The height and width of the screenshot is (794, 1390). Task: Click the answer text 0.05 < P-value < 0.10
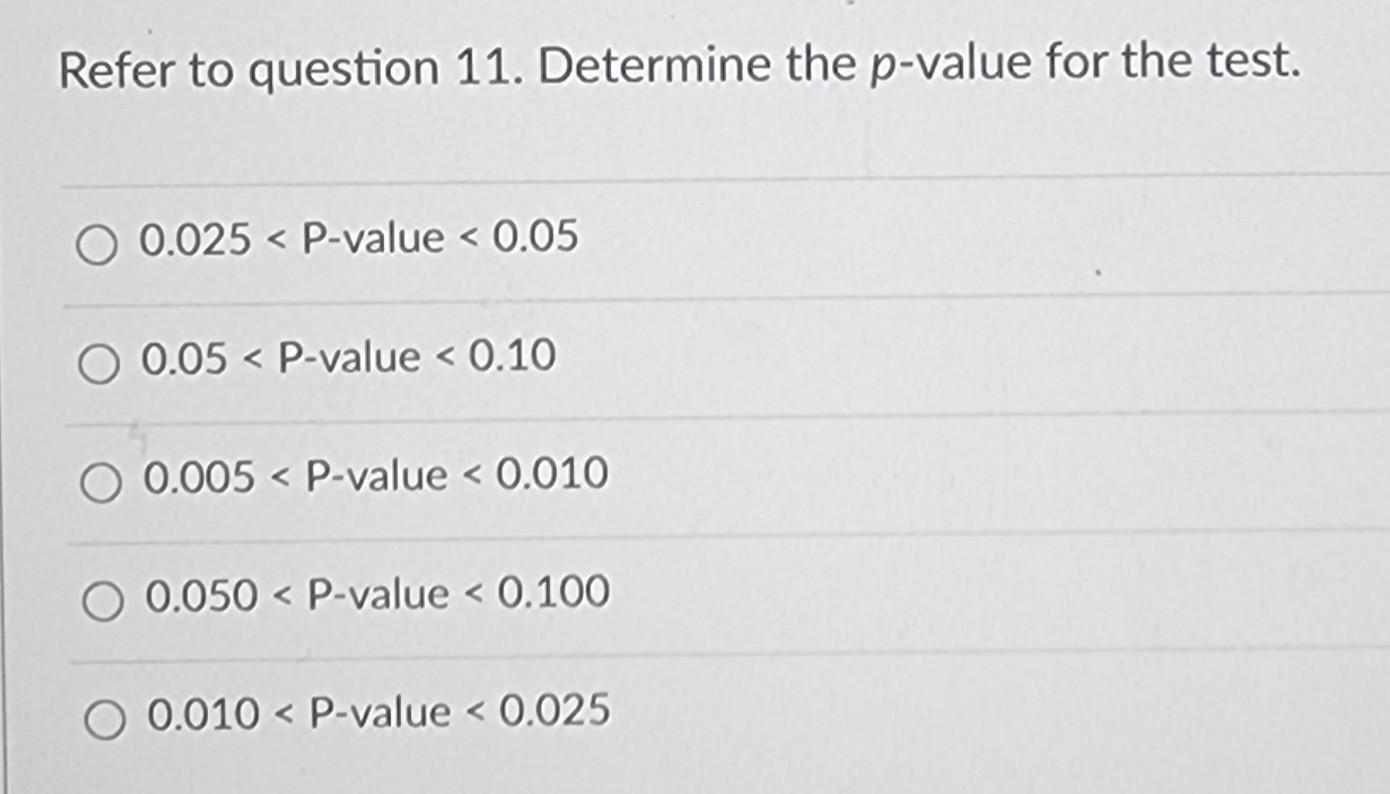[346, 357]
